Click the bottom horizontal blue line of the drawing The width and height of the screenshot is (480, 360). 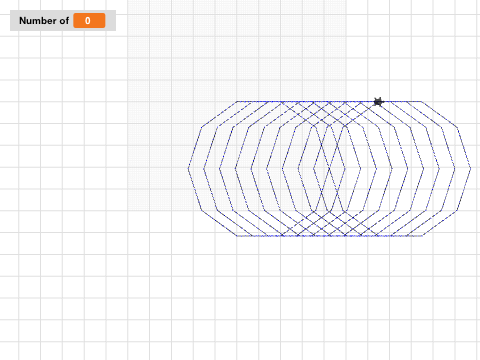(x=330, y=236)
